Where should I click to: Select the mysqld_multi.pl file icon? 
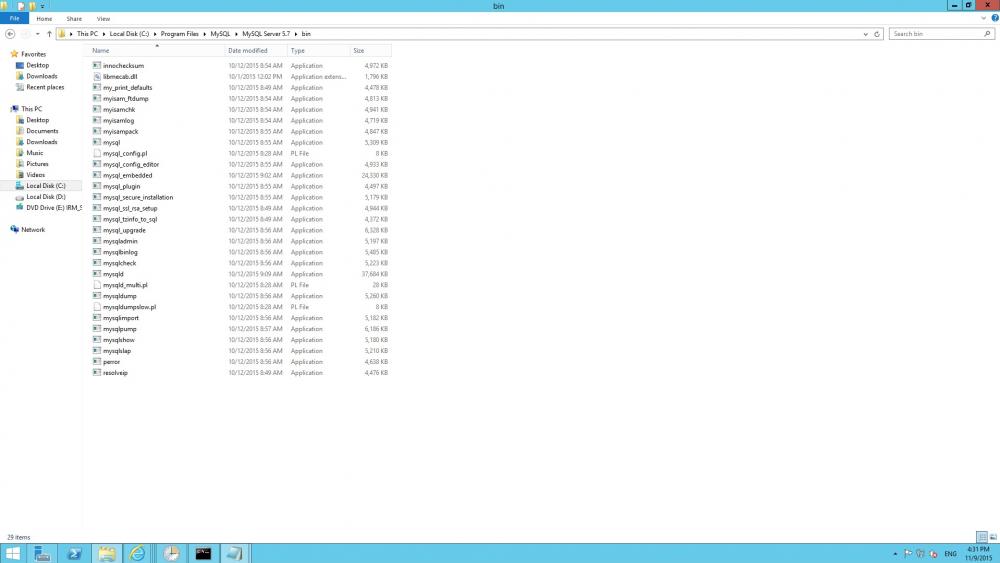[97, 285]
